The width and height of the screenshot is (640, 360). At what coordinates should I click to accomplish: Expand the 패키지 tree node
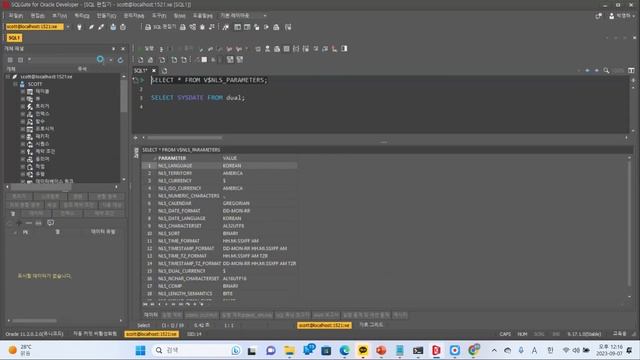(x=23, y=136)
